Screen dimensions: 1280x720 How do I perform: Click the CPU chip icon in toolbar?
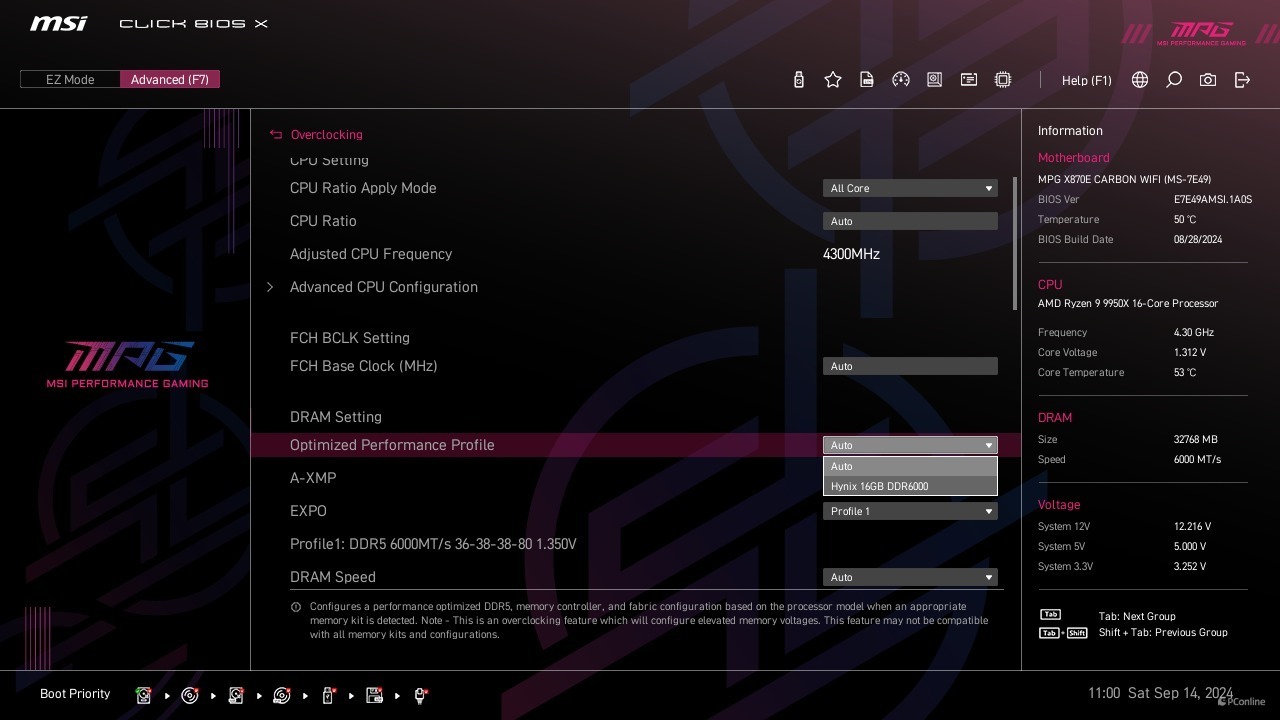[1003, 80]
